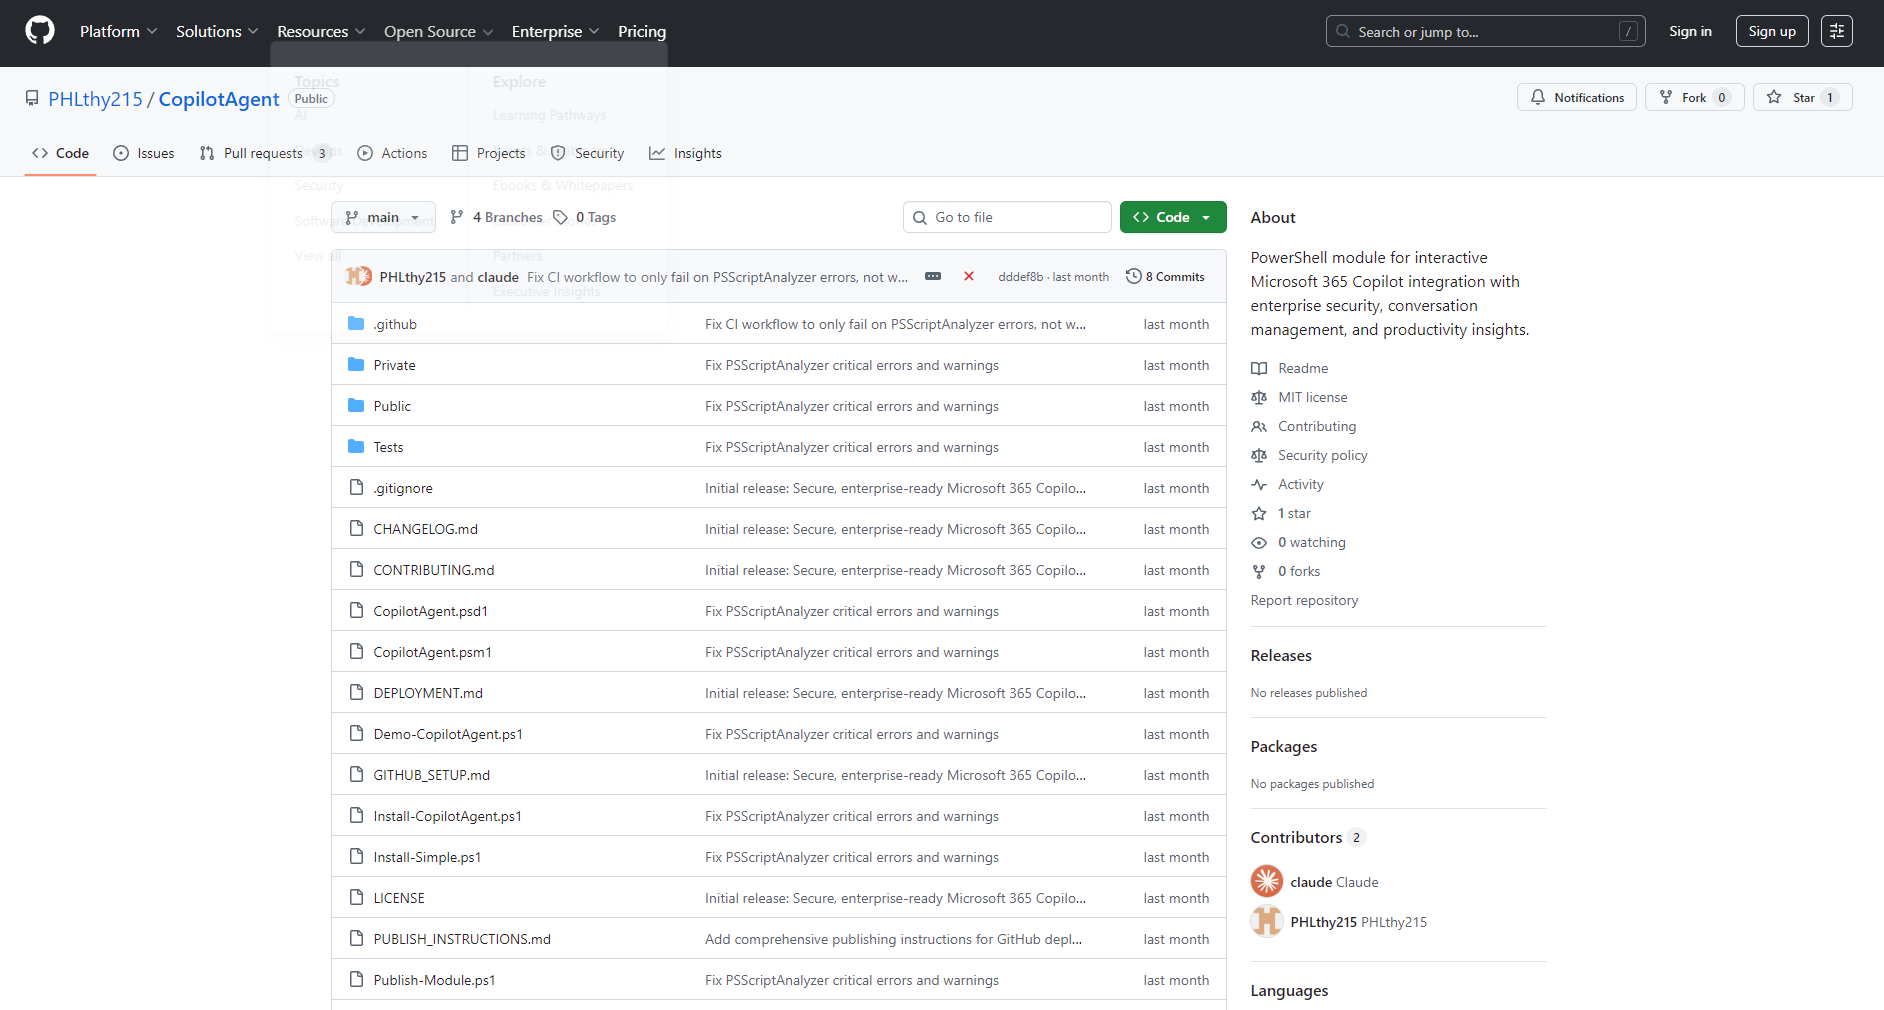Go to the Actions tab
The width and height of the screenshot is (1884, 1010).
click(392, 153)
